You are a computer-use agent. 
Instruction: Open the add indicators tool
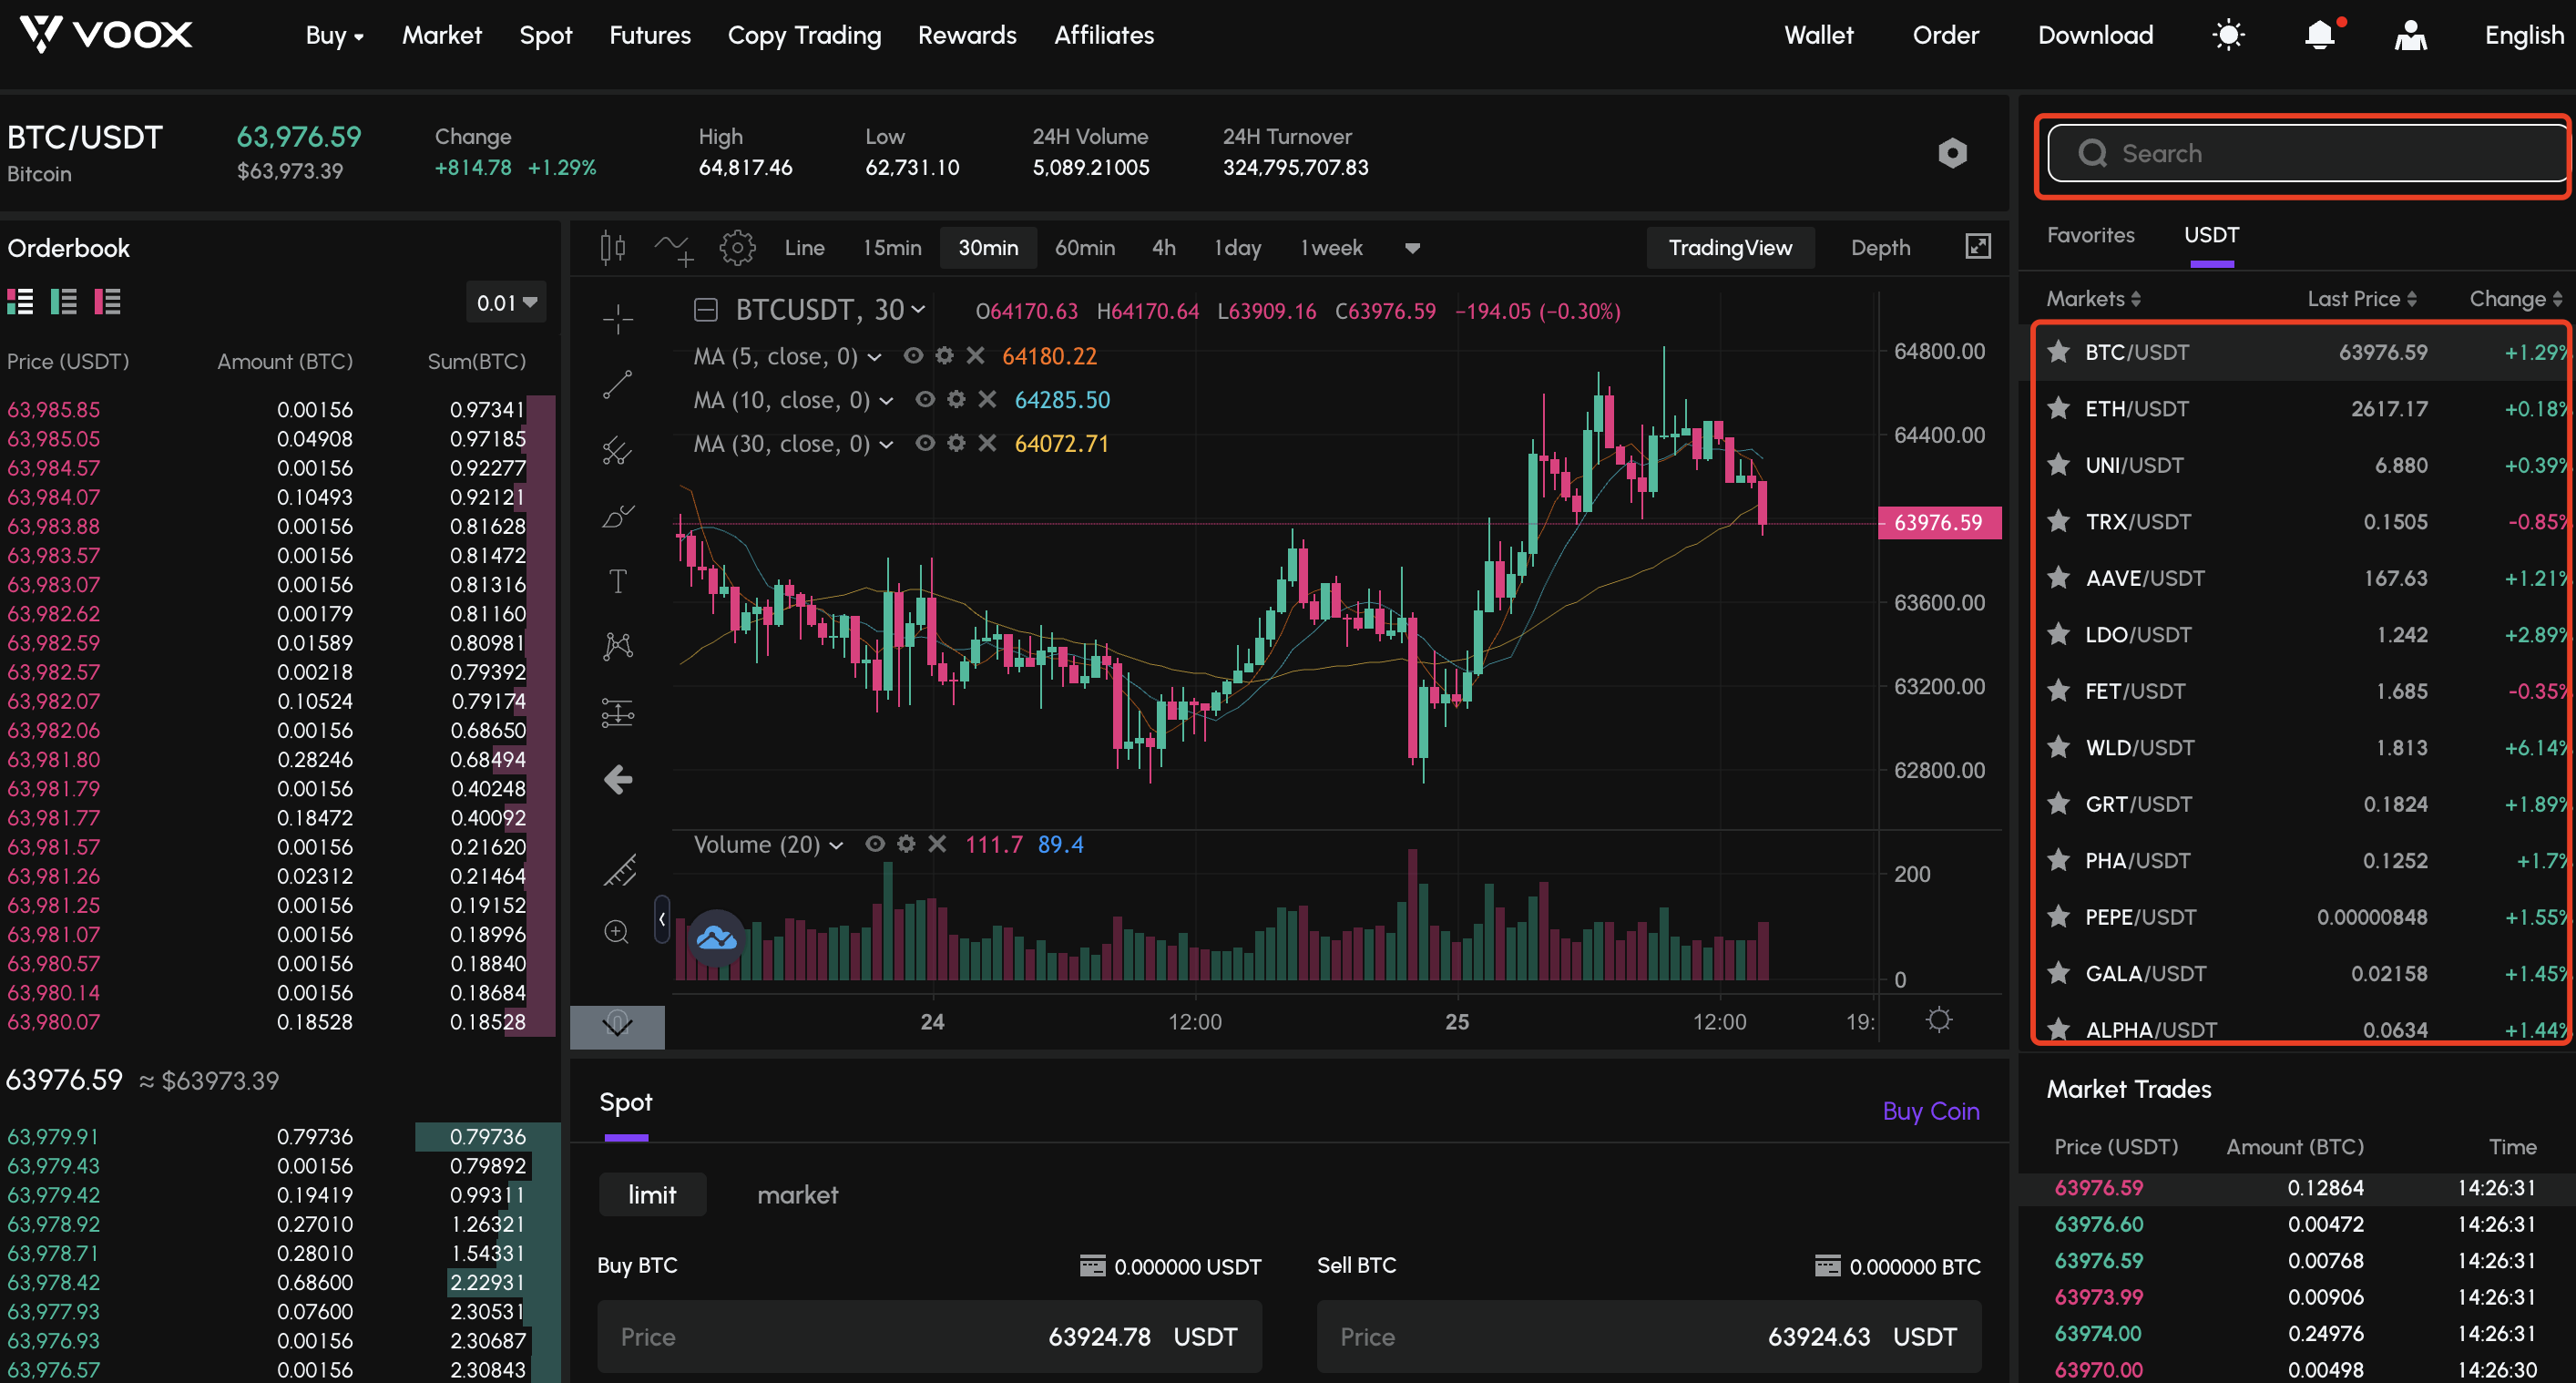(x=674, y=248)
